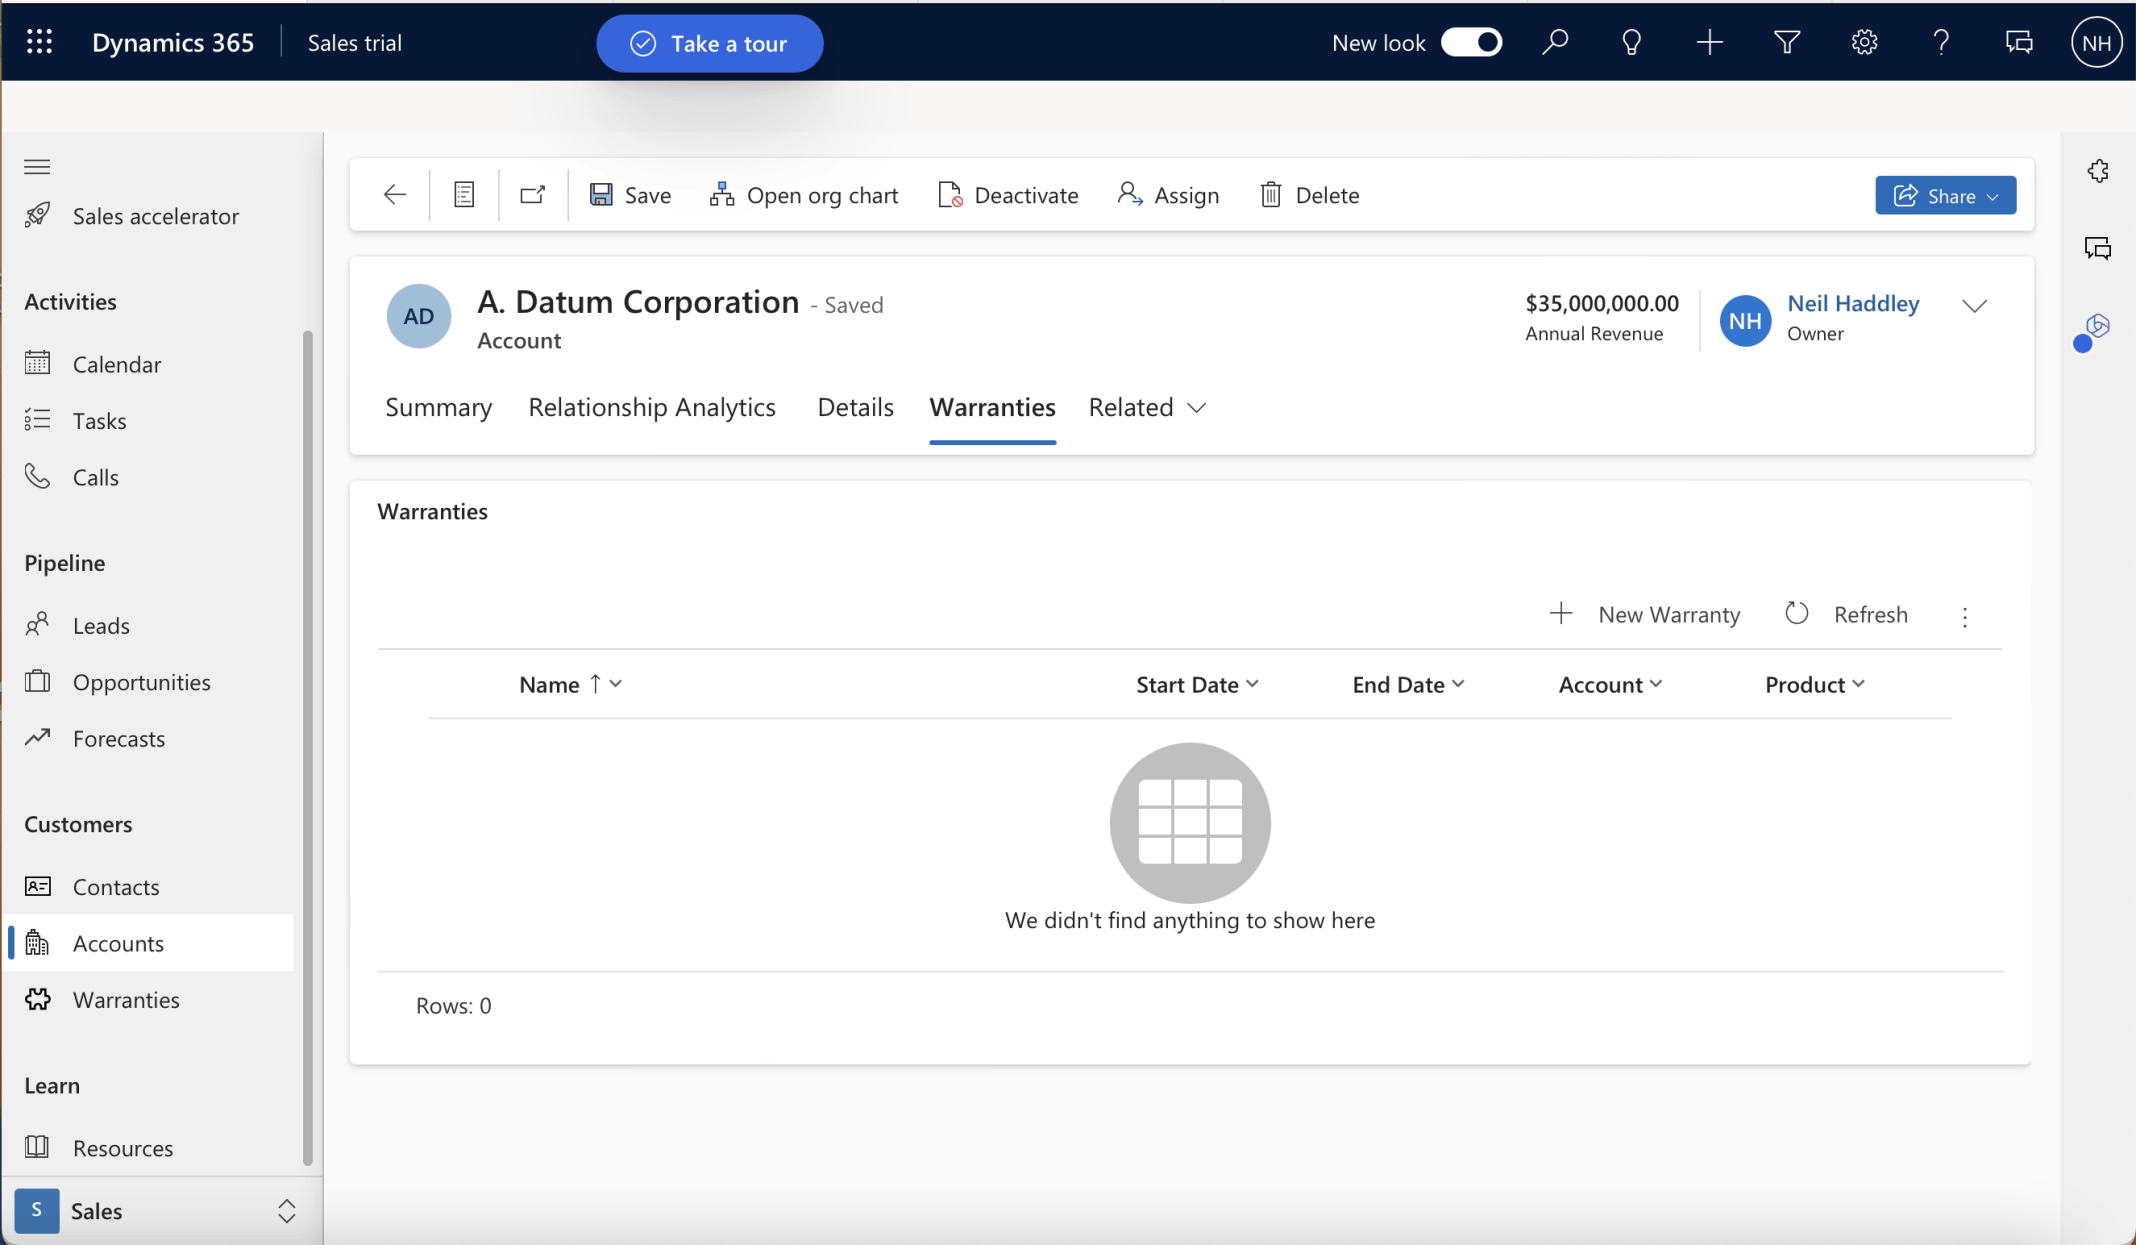Image resolution: width=2136 pixels, height=1245 pixels.
Task: Open Teams chat from the header icon
Action: [x=2018, y=41]
